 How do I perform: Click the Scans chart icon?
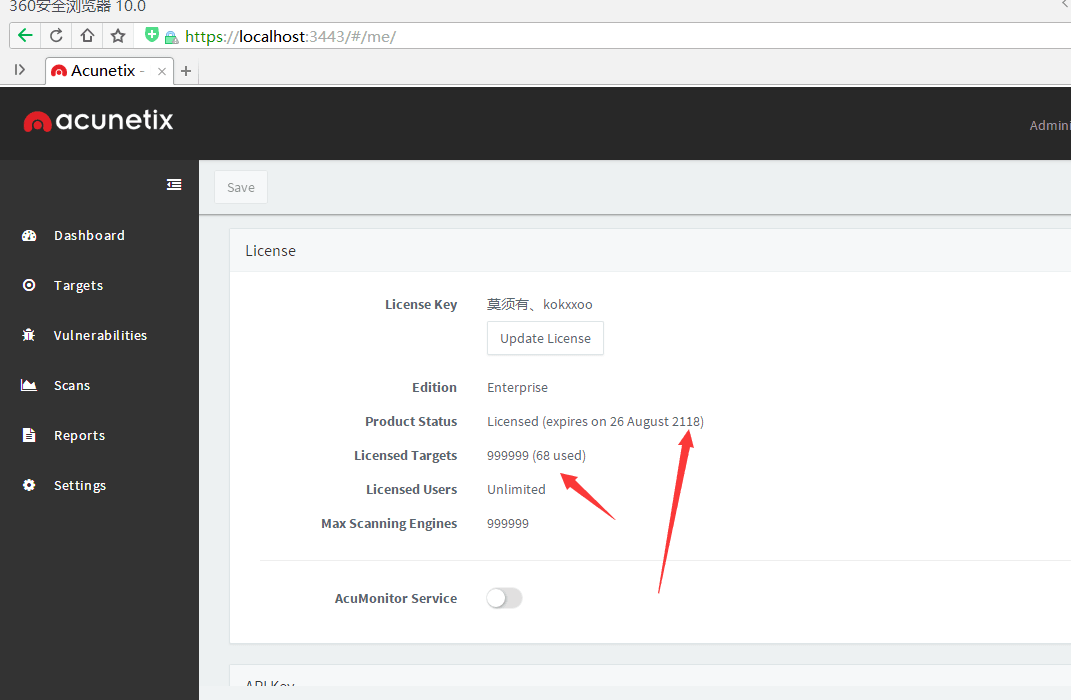point(29,385)
